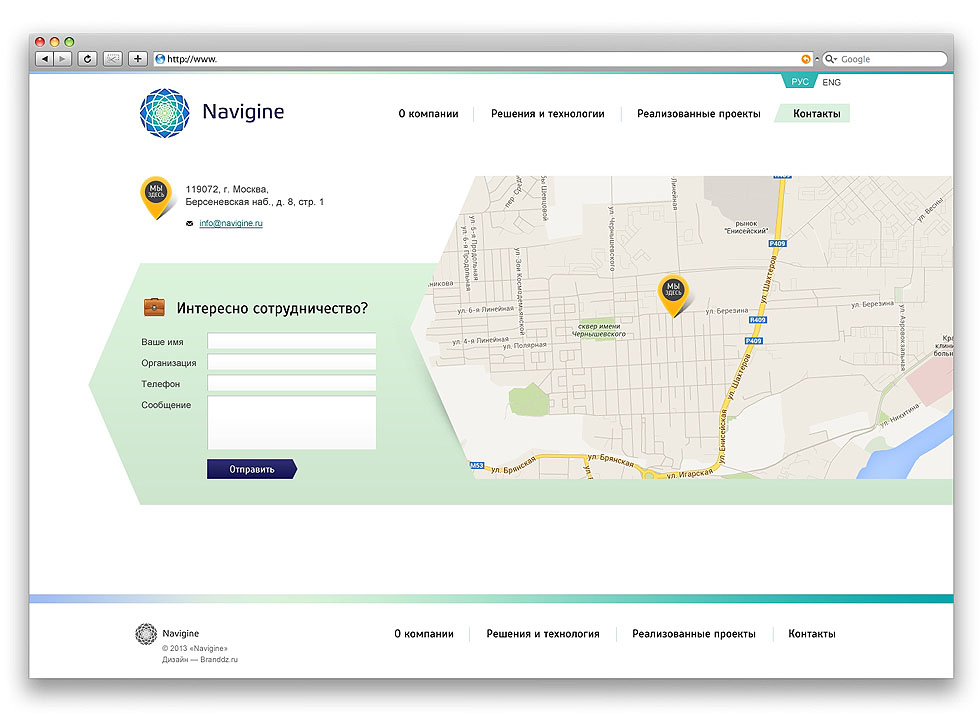The image size is (980, 714).
Task: Open the Google search magnifier dropdown
Action: pos(830,59)
